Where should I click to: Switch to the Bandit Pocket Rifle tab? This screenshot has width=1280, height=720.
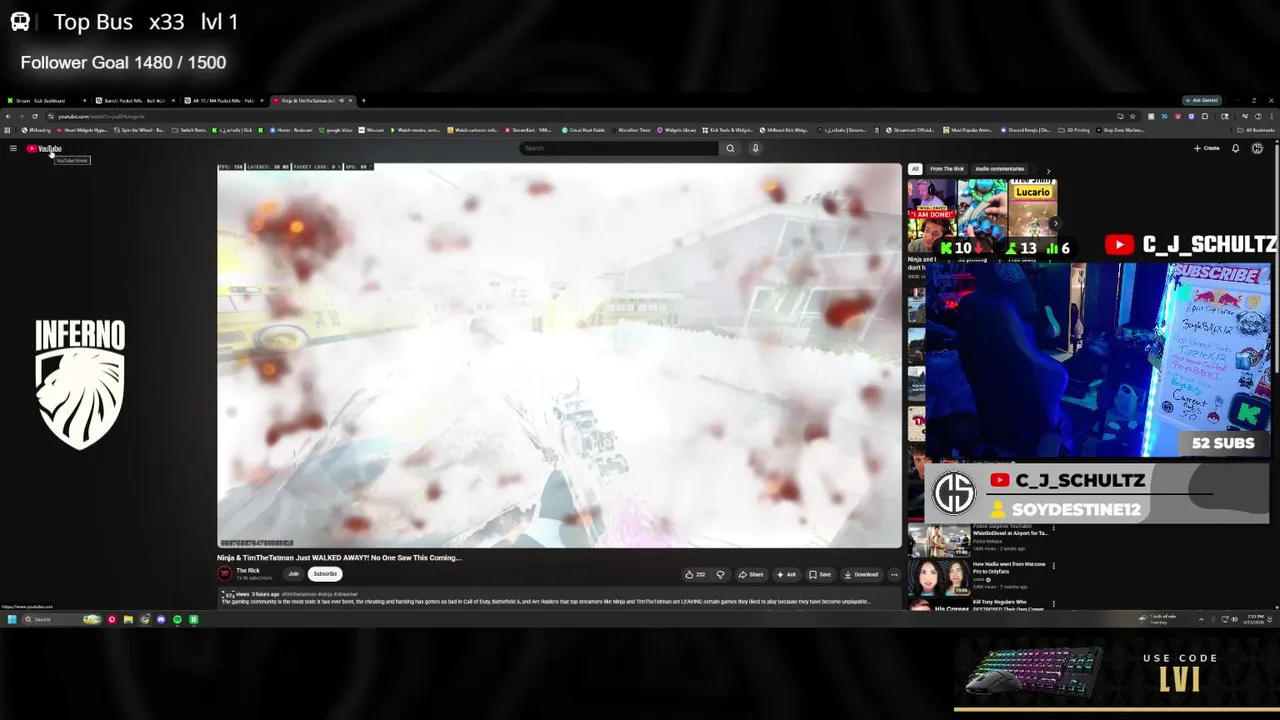coord(135,100)
